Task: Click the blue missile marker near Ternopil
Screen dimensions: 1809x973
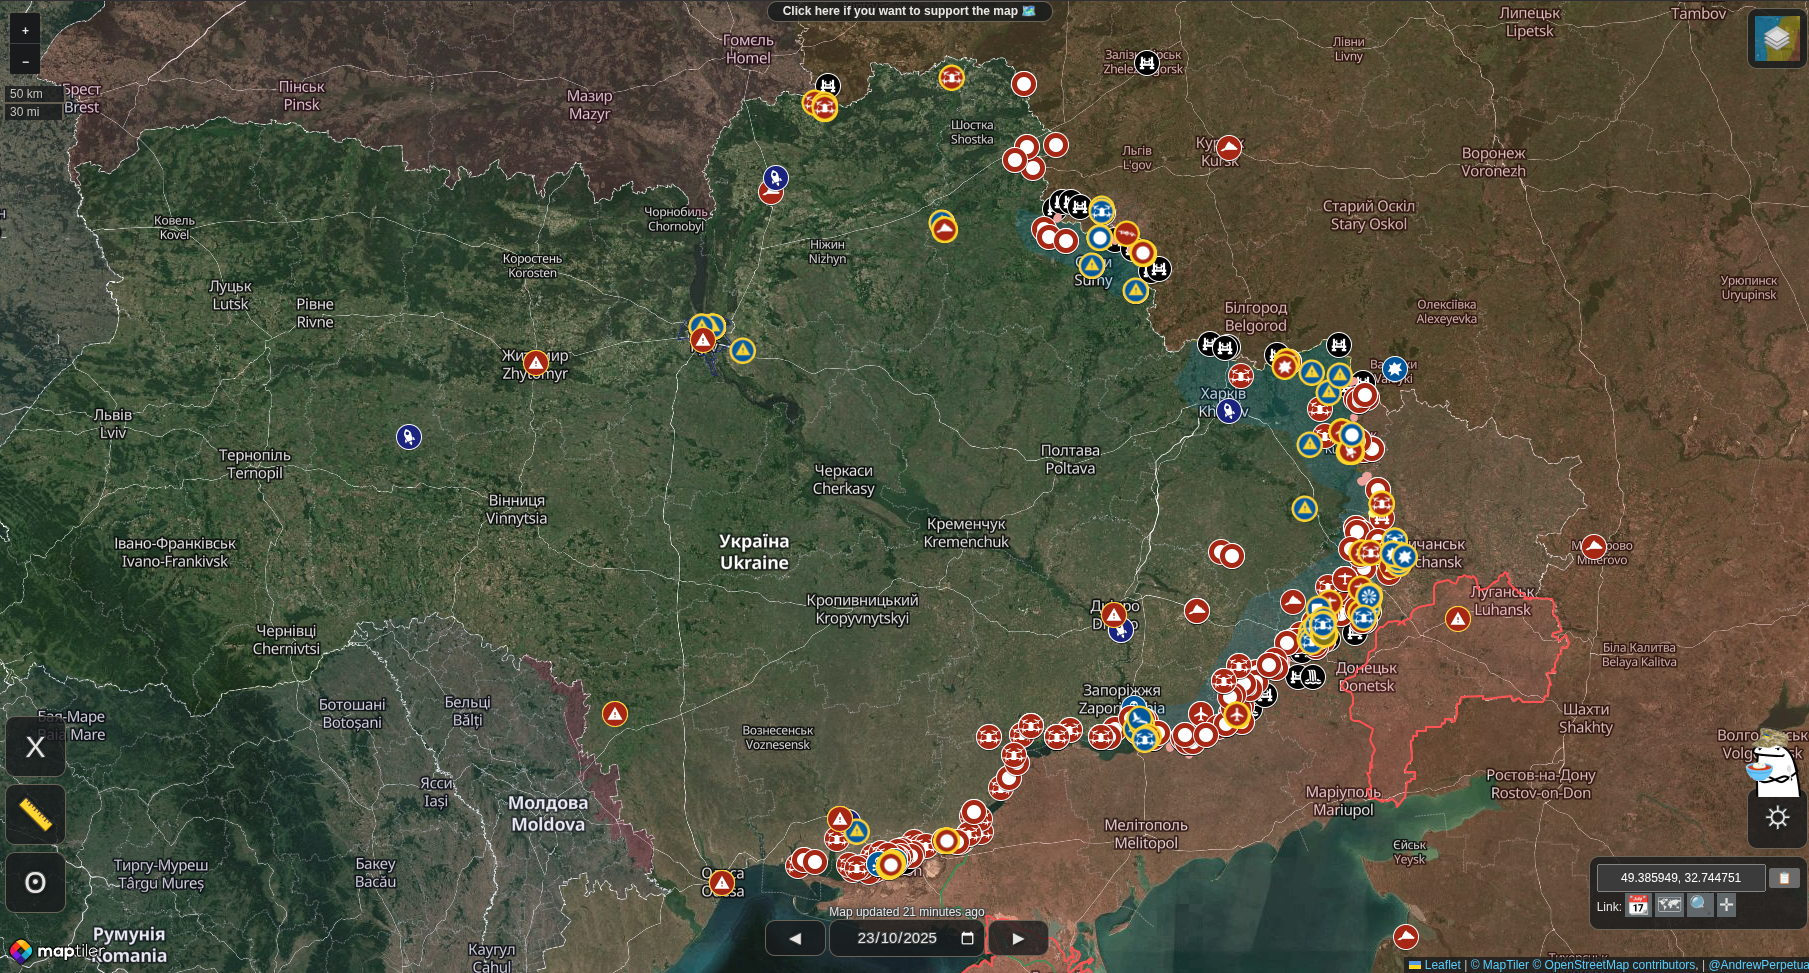Action: click(408, 437)
